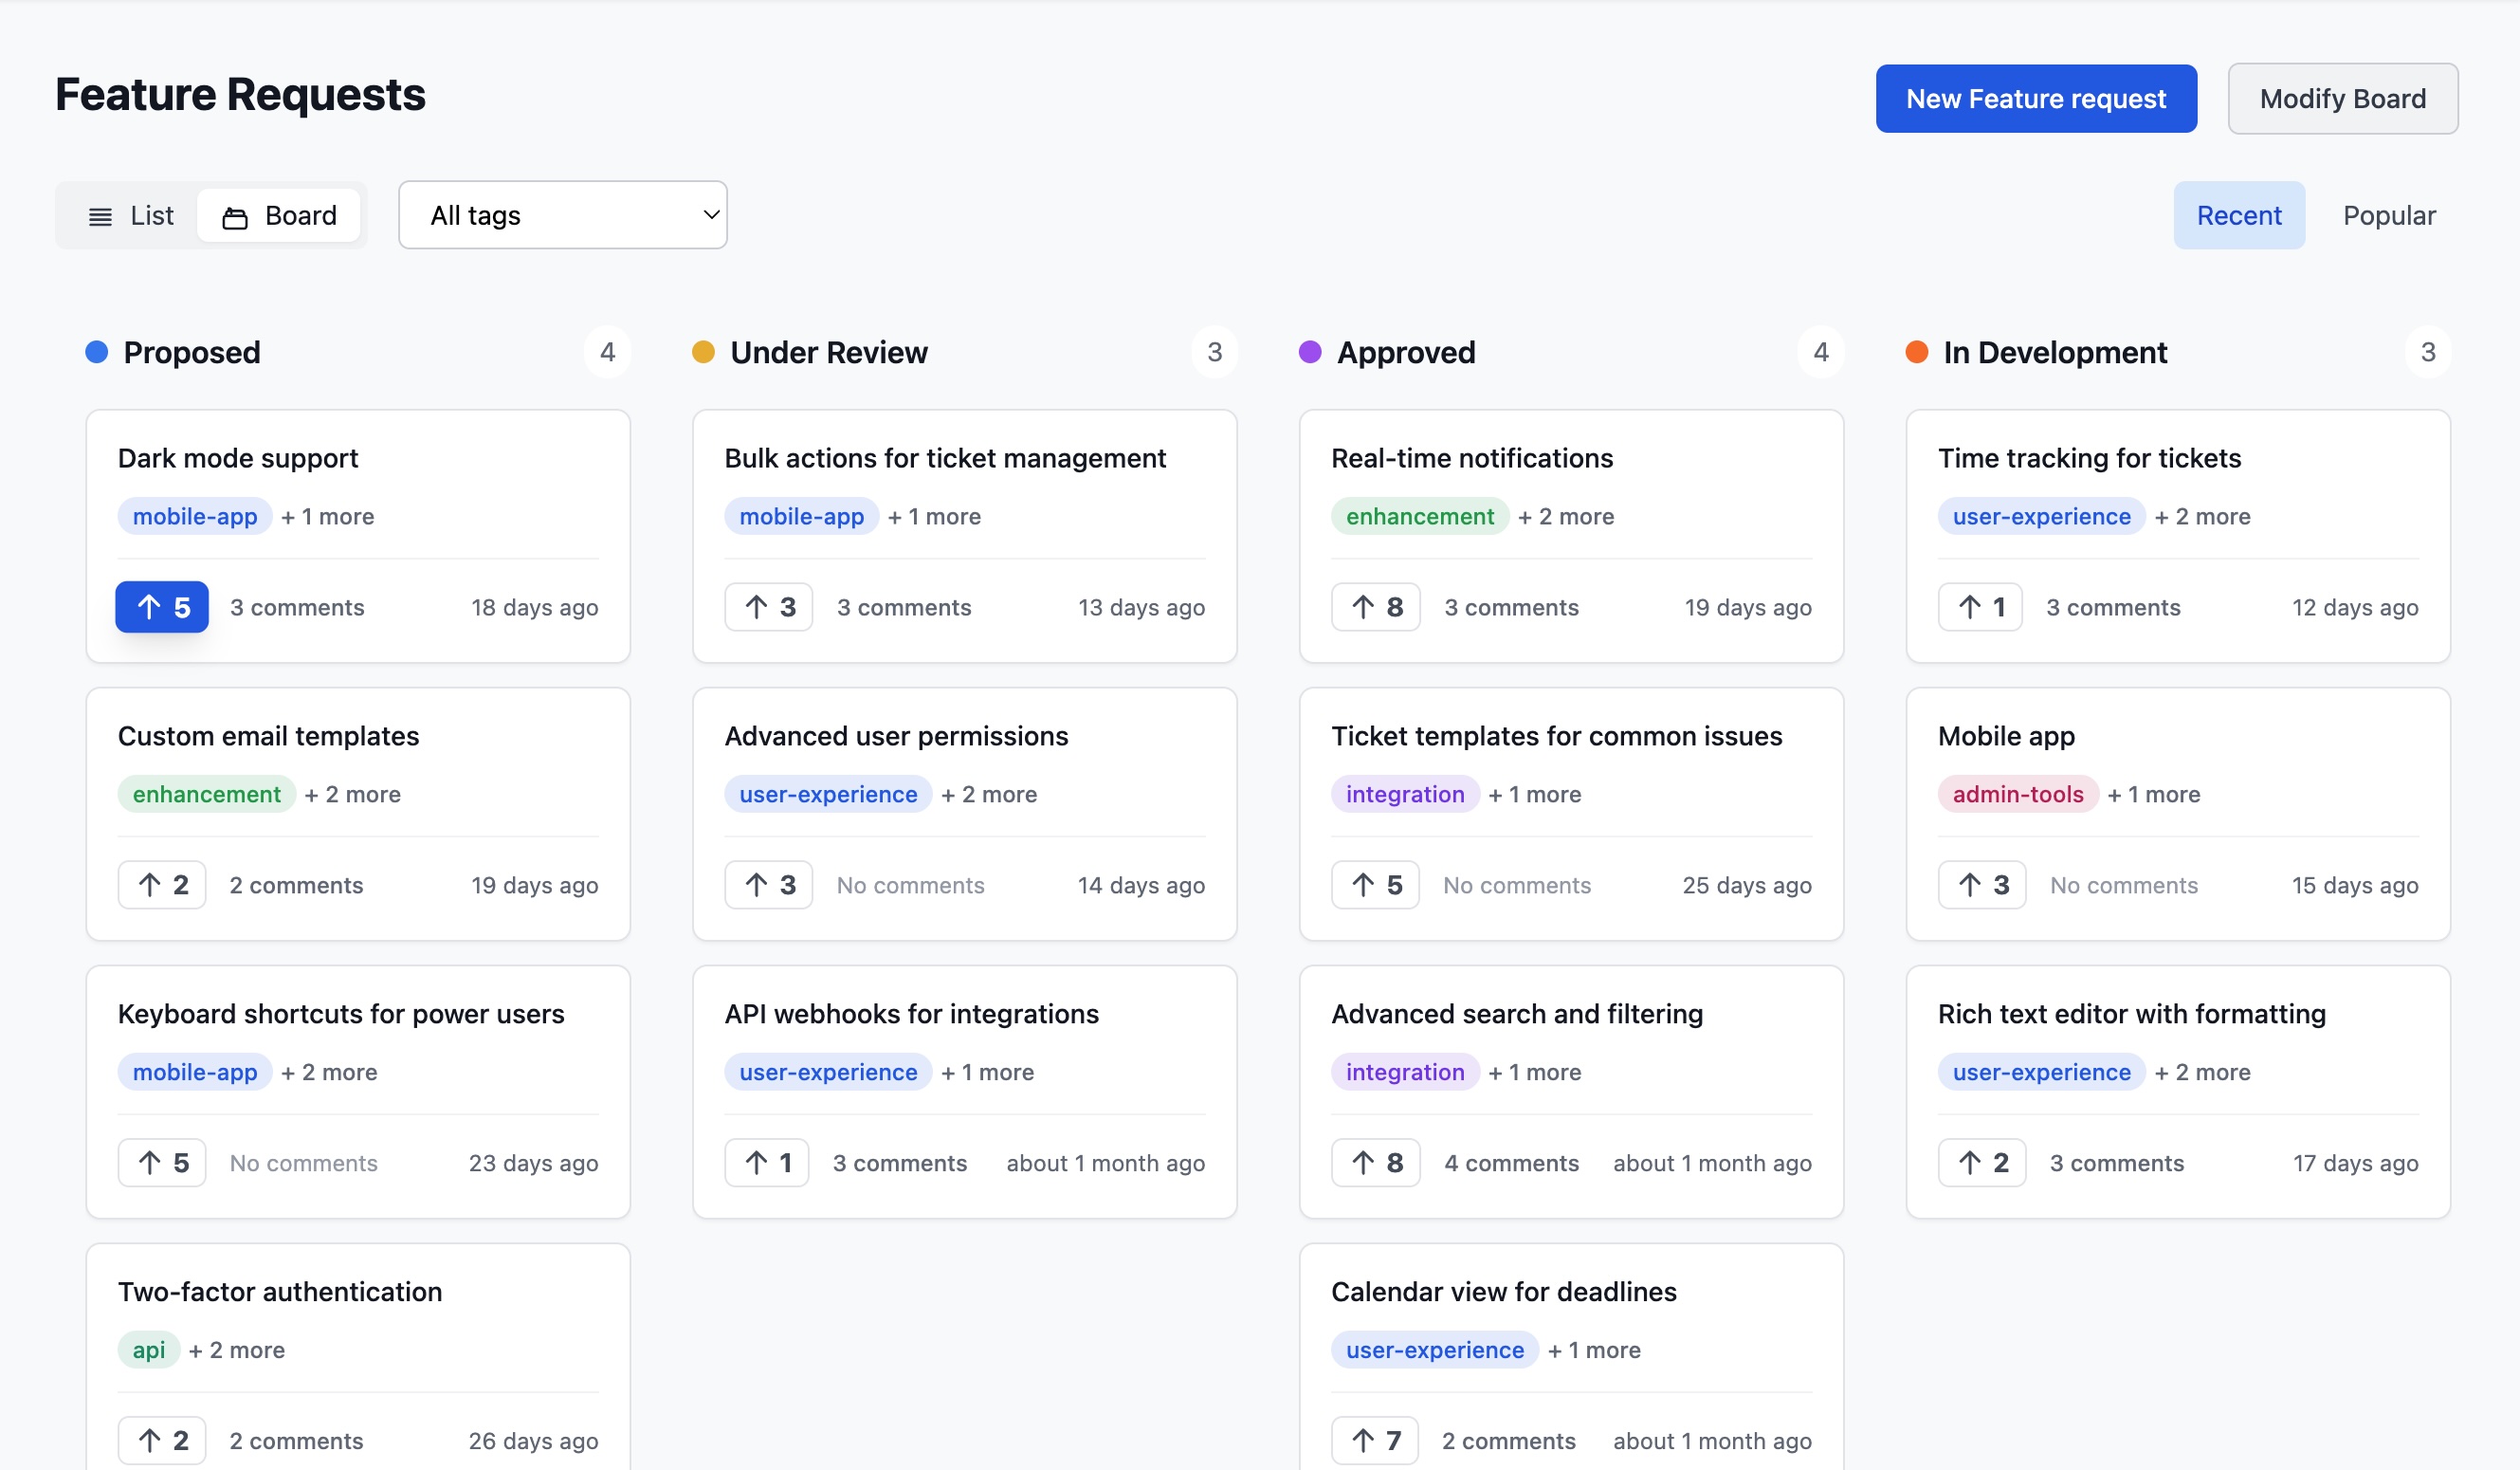This screenshot has width=2520, height=1470.
Task: Open Calendar view for deadlines title
Action: point(1504,1292)
